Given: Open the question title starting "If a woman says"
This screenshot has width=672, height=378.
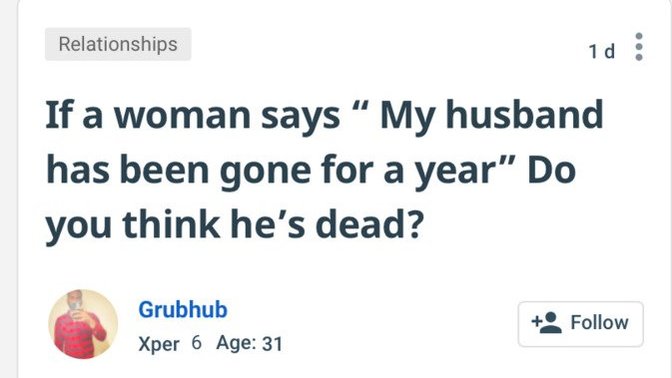Looking at the screenshot, I should (x=324, y=170).
